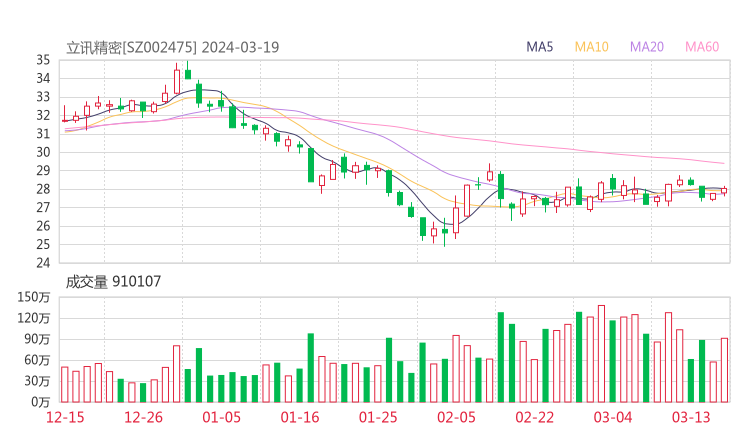Click the 02-22 date label

pyautogui.click(x=534, y=417)
